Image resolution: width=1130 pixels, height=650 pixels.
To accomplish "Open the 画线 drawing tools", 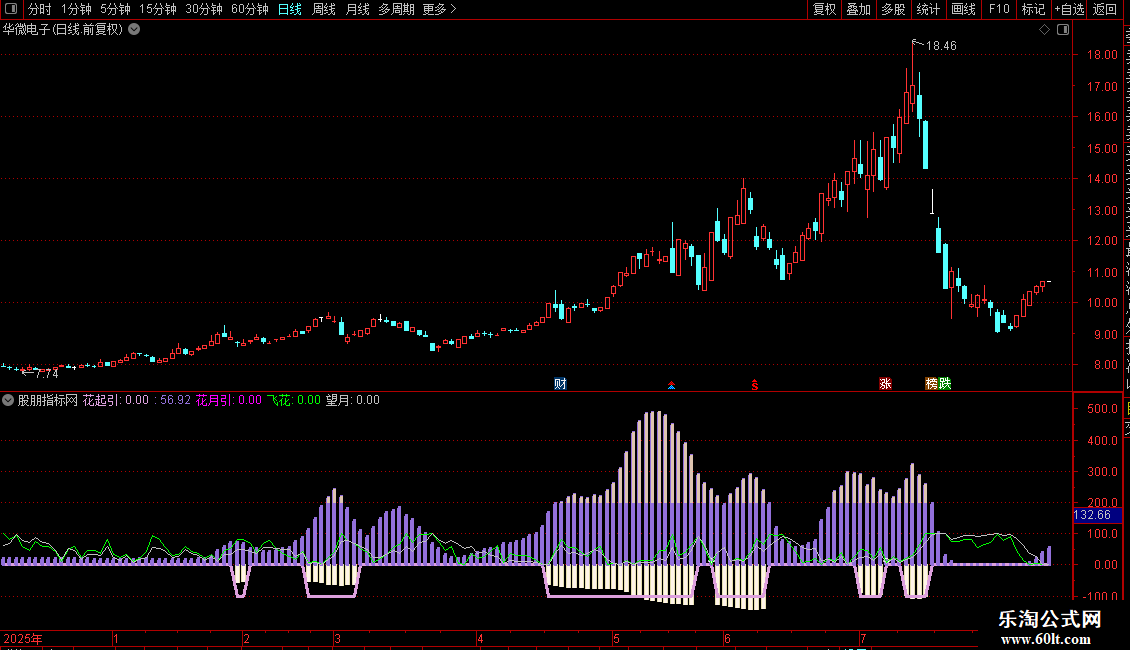I will pyautogui.click(x=963, y=9).
